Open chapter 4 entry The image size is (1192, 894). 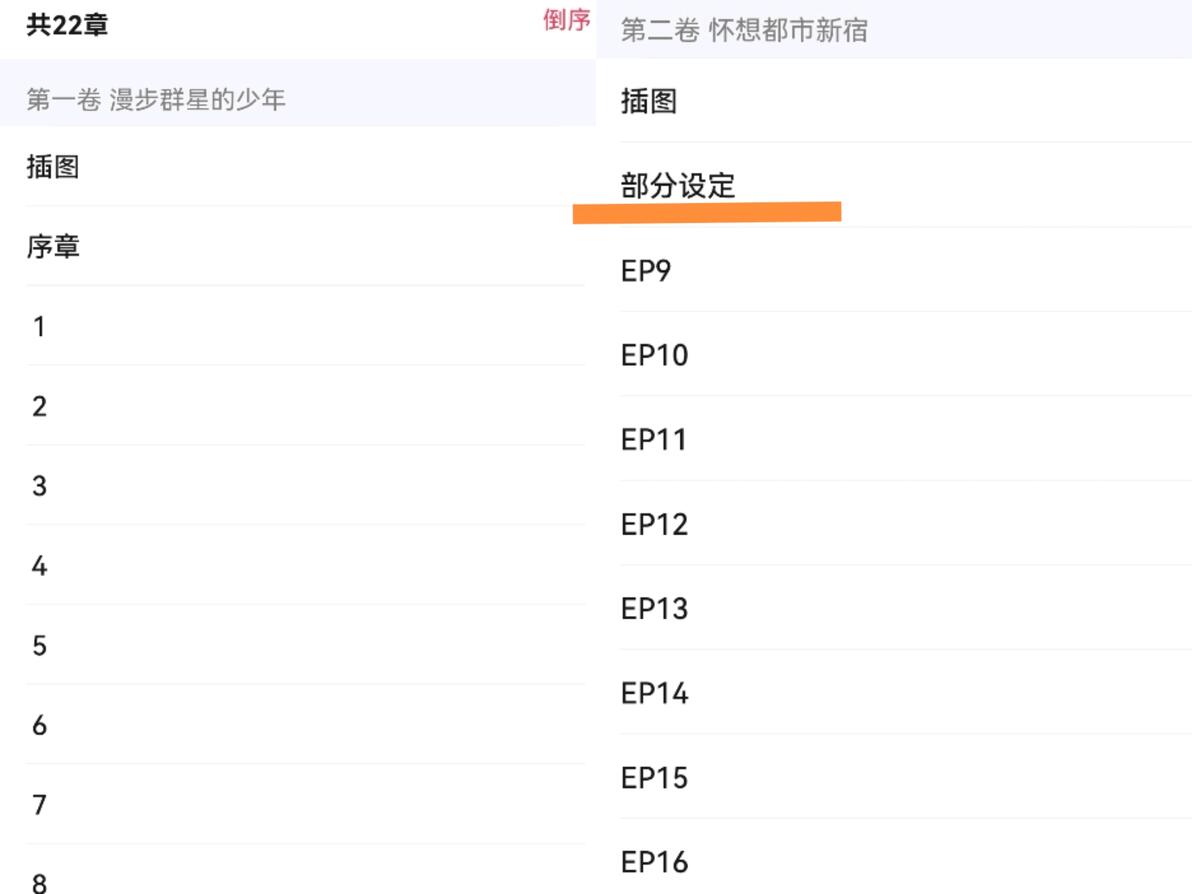(305, 566)
